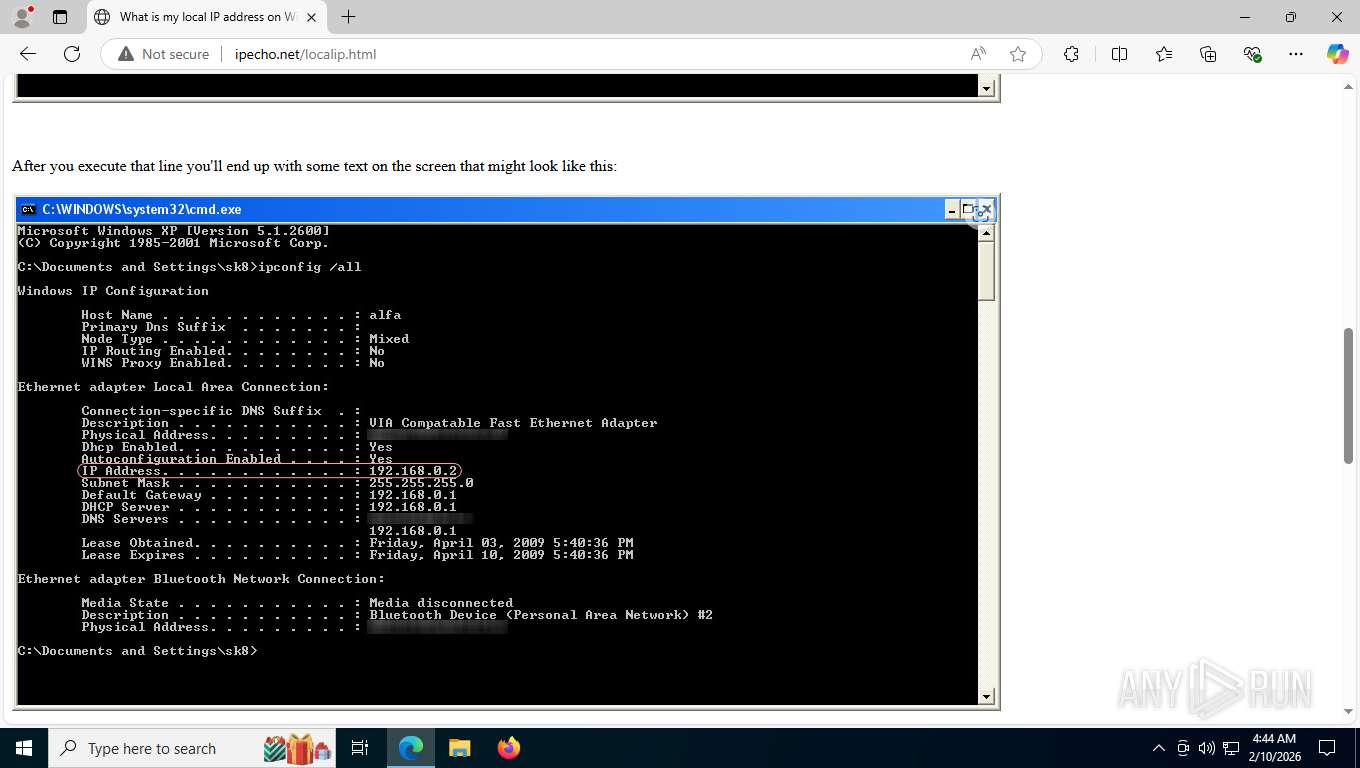Open the Extensions puzzle icon

click(1071, 54)
